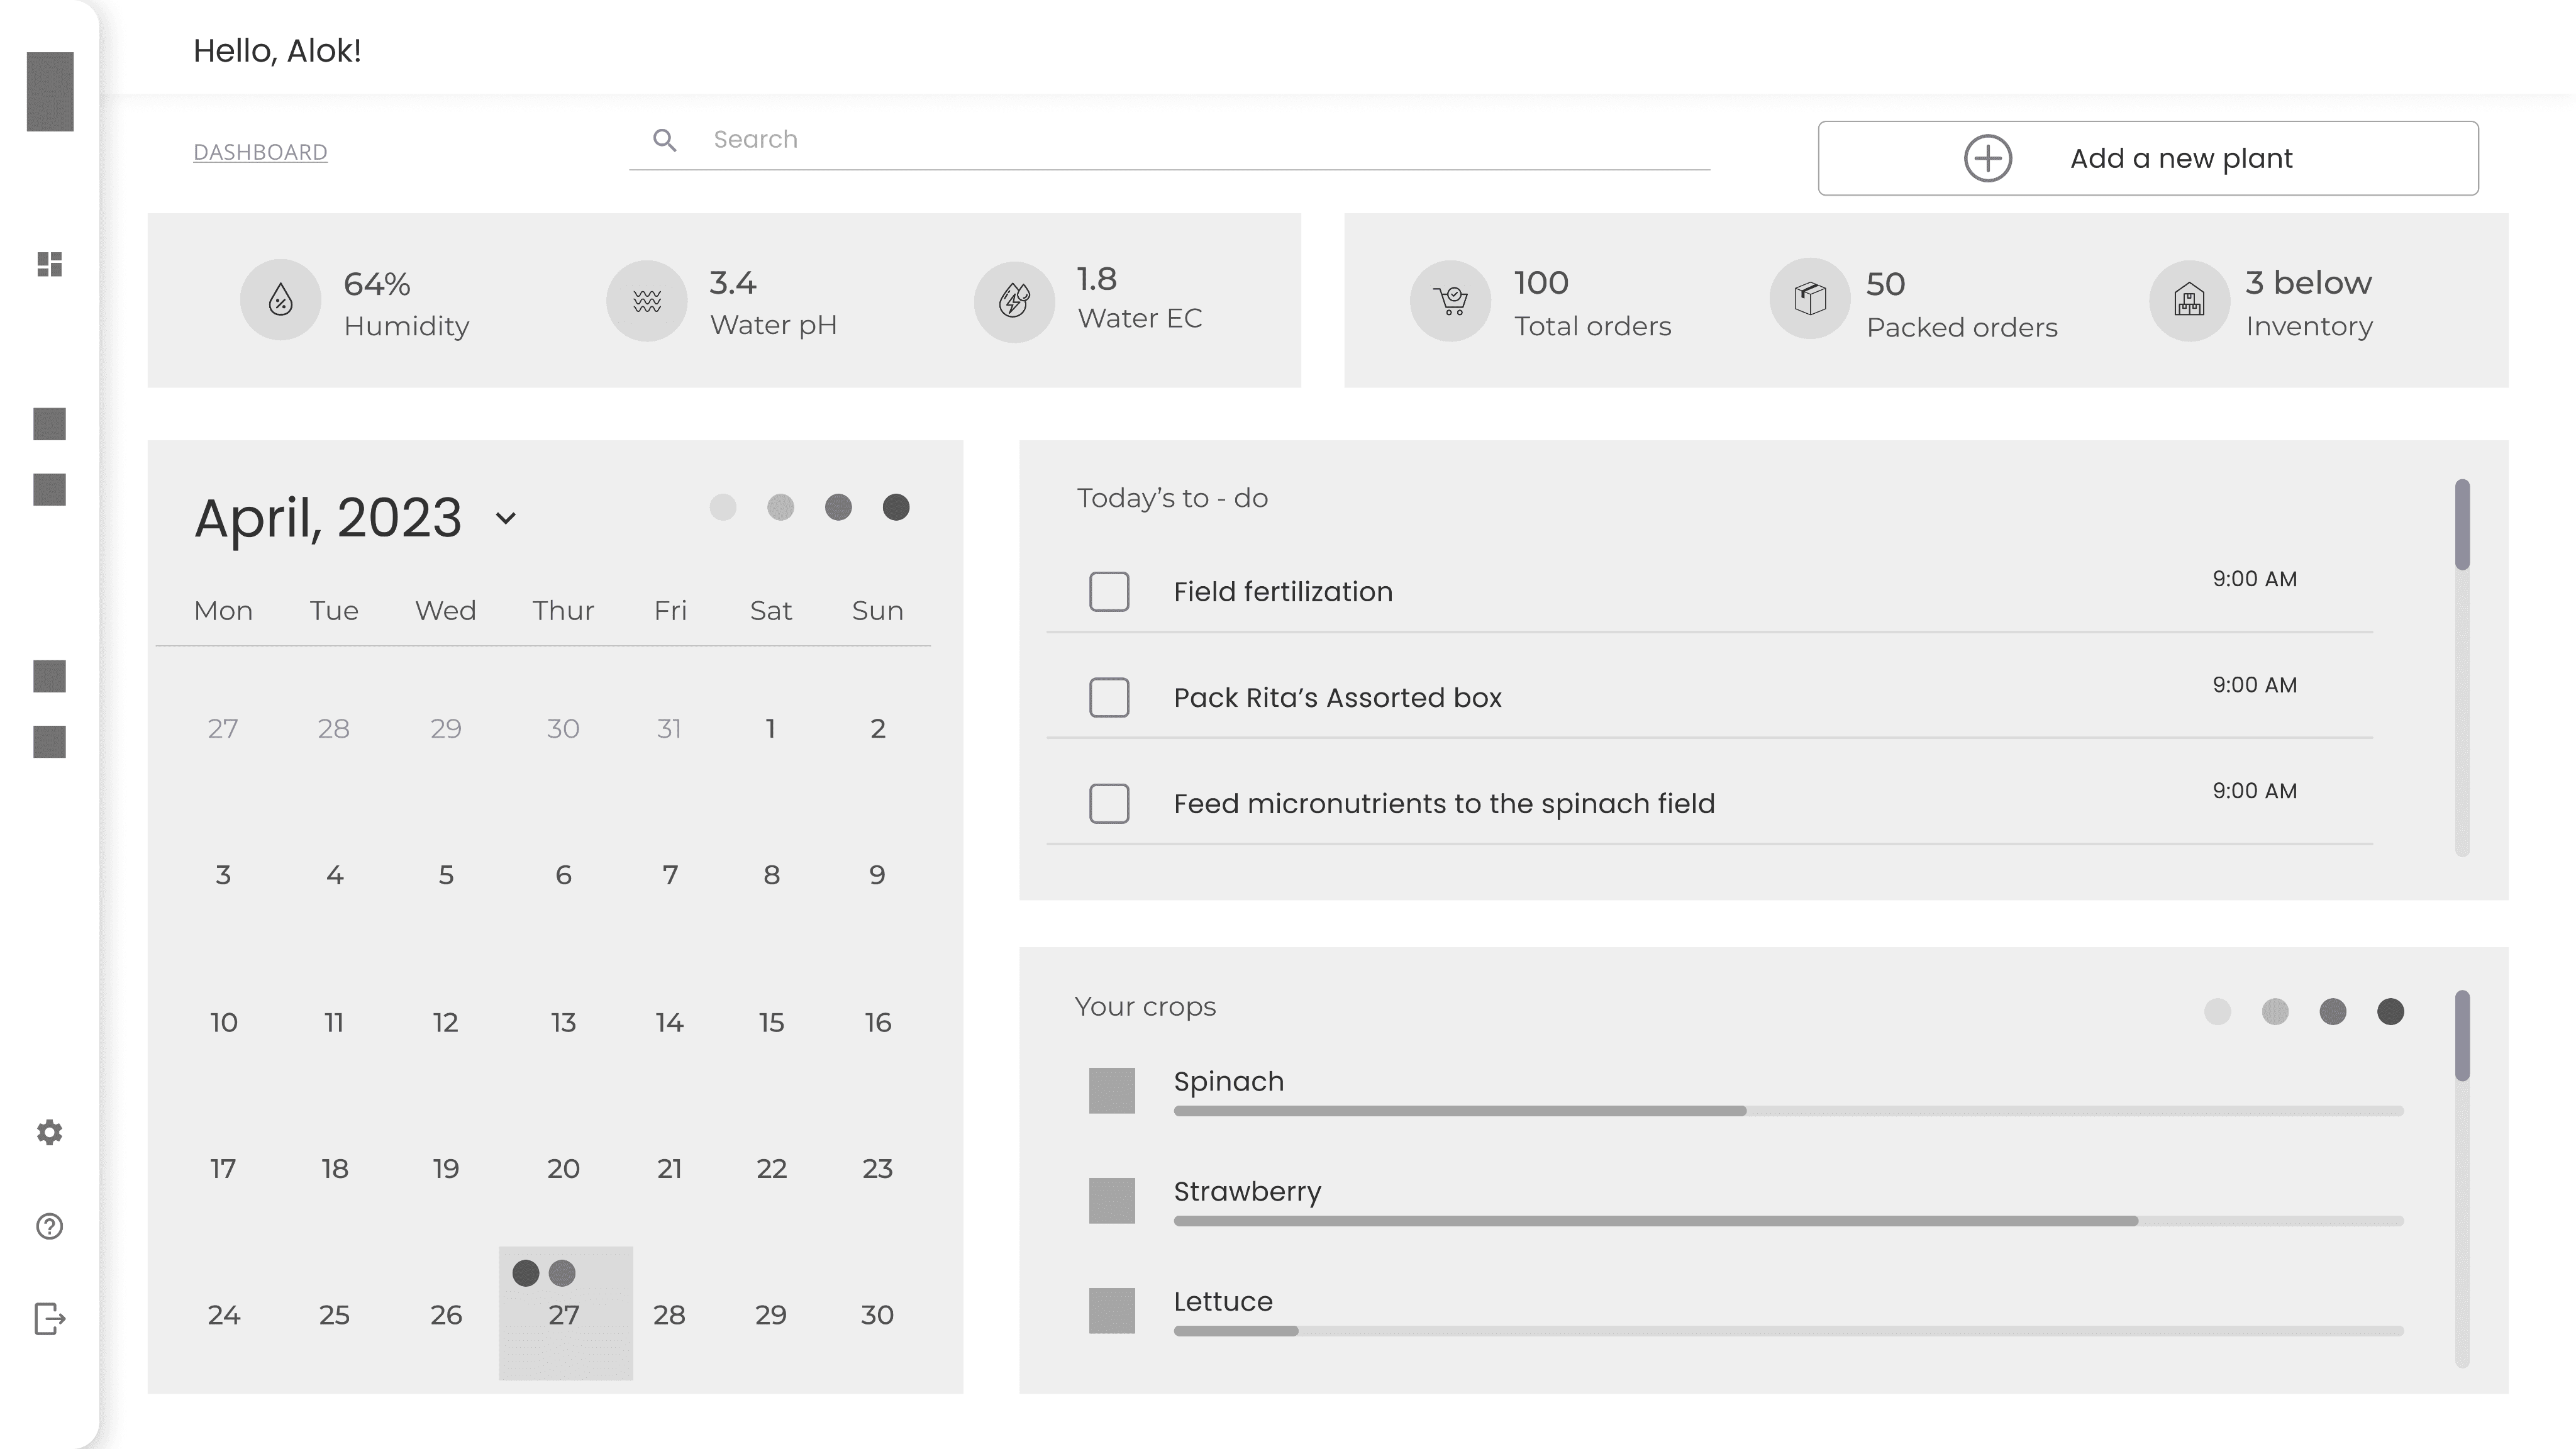Click the Add a new plant button
The image size is (2576, 1449).
[2148, 158]
